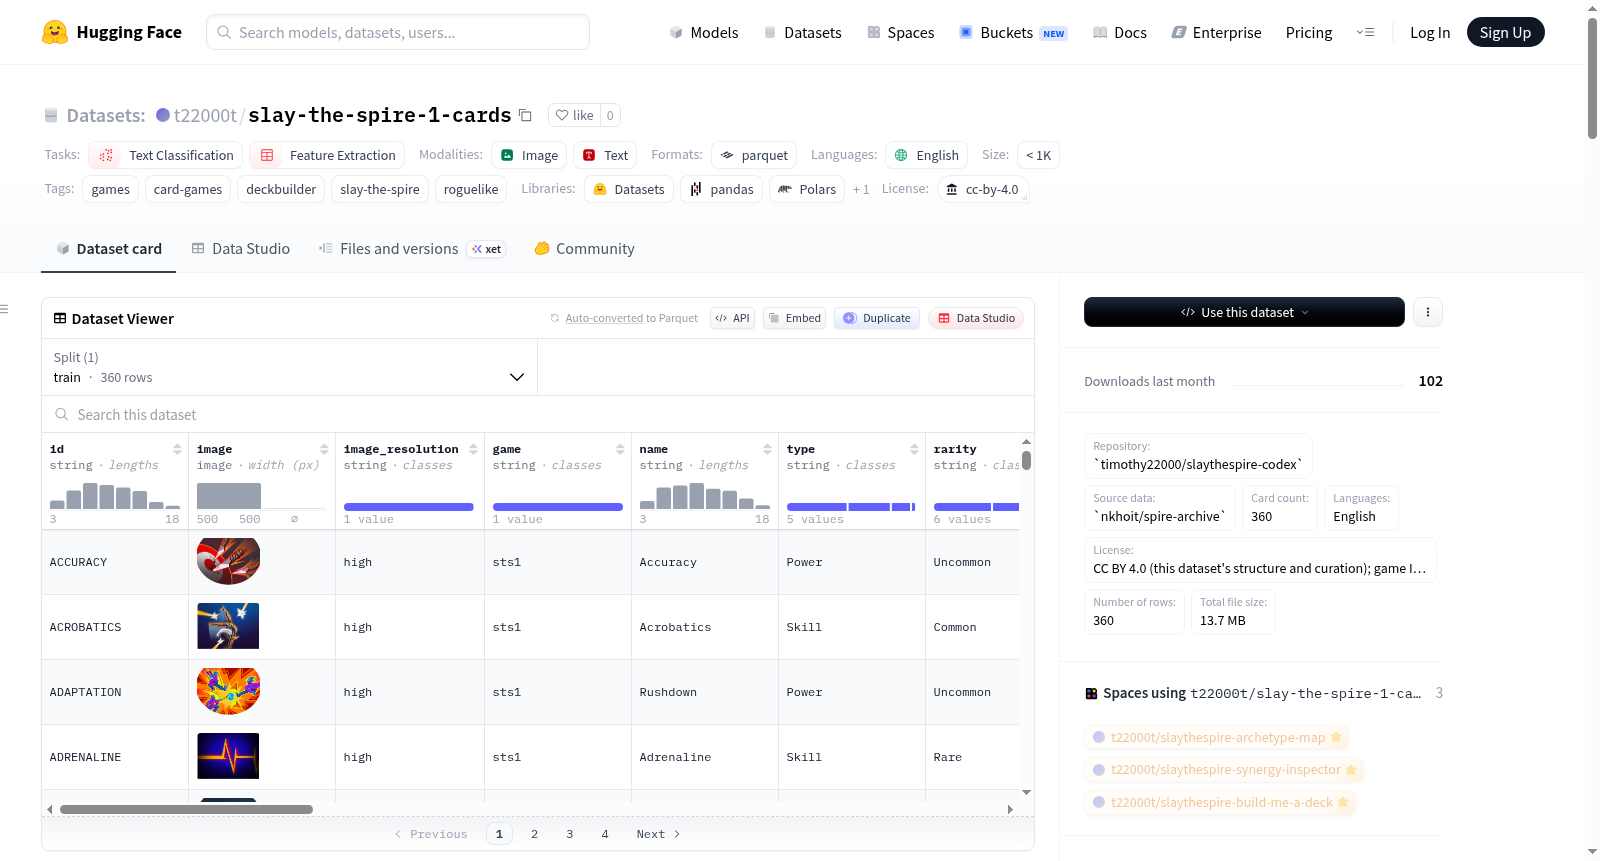Open the Files and versions tab
1600x861 pixels.
tap(411, 249)
